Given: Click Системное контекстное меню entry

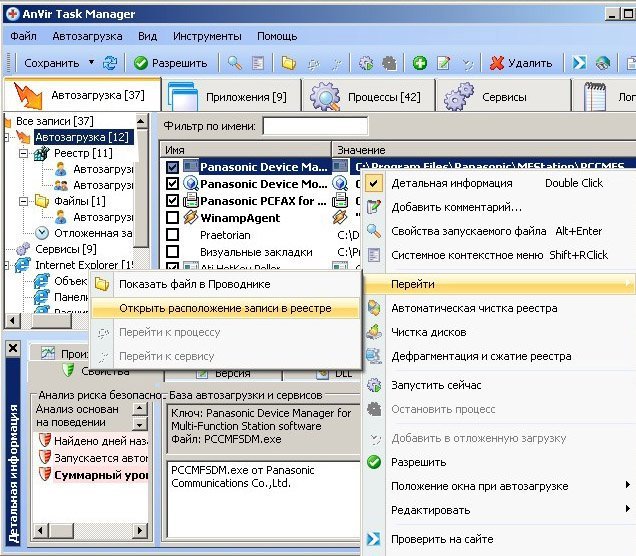Looking at the screenshot, I should (x=499, y=255).
